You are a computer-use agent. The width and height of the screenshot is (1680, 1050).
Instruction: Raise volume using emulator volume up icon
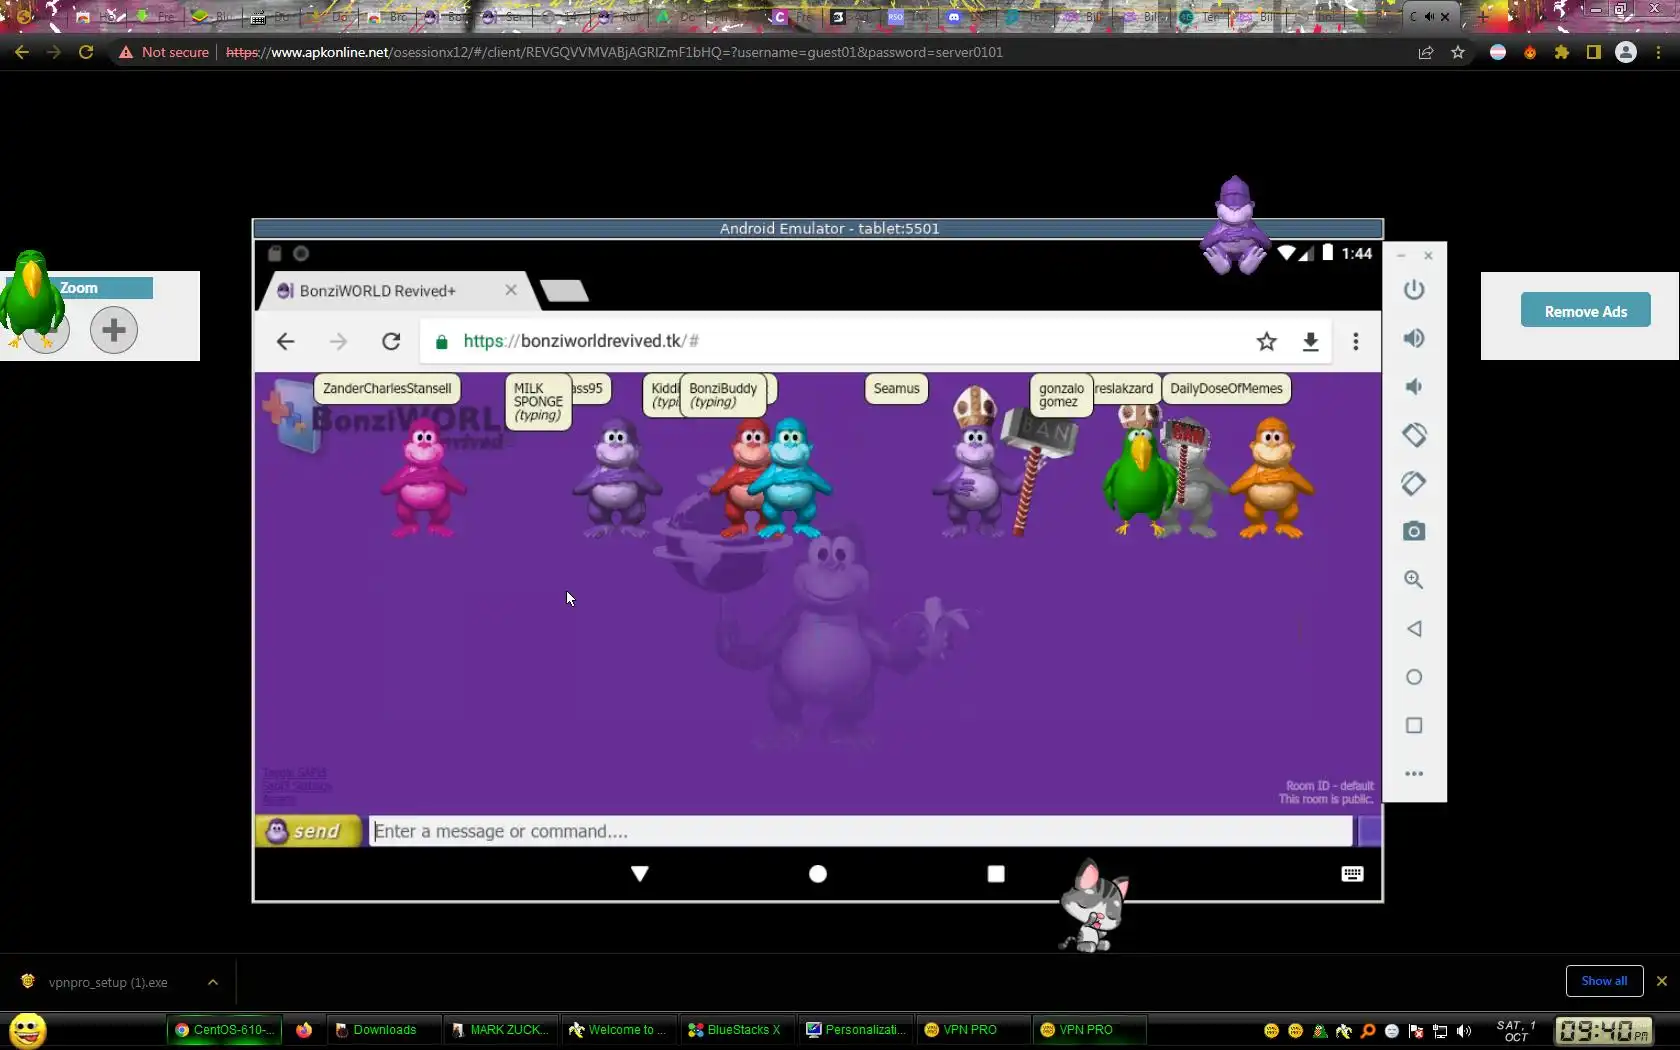pos(1413,338)
